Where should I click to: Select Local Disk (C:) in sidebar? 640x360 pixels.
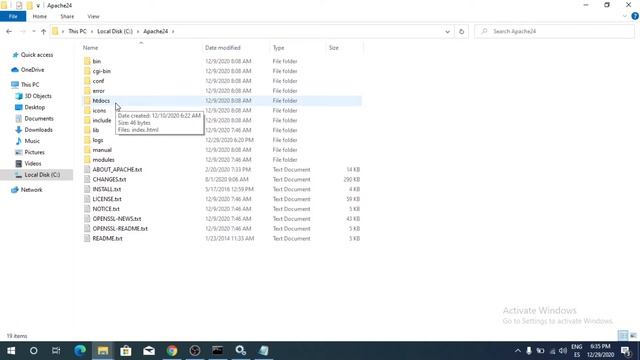38,175
